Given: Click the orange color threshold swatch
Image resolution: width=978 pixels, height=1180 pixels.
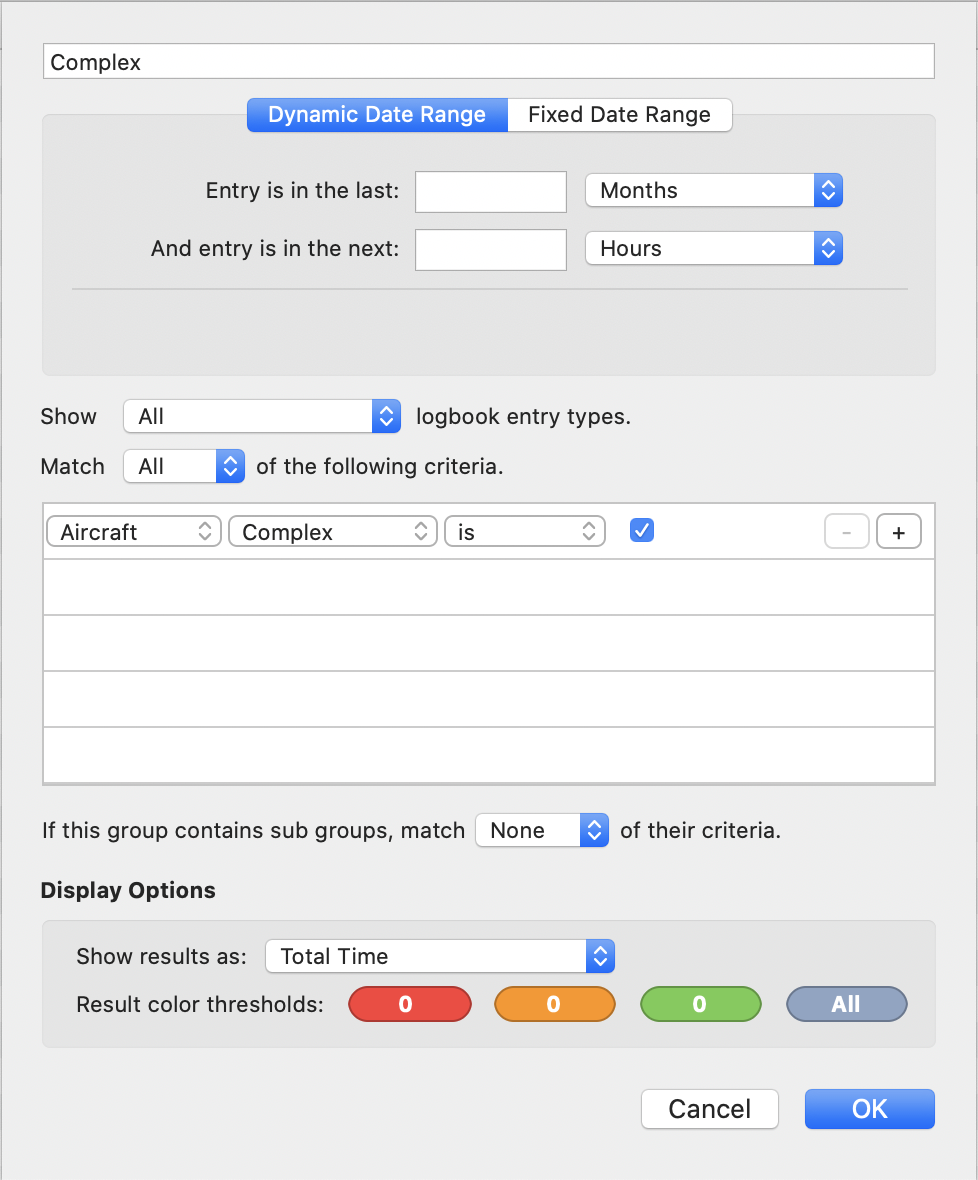Looking at the screenshot, I should [554, 1004].
